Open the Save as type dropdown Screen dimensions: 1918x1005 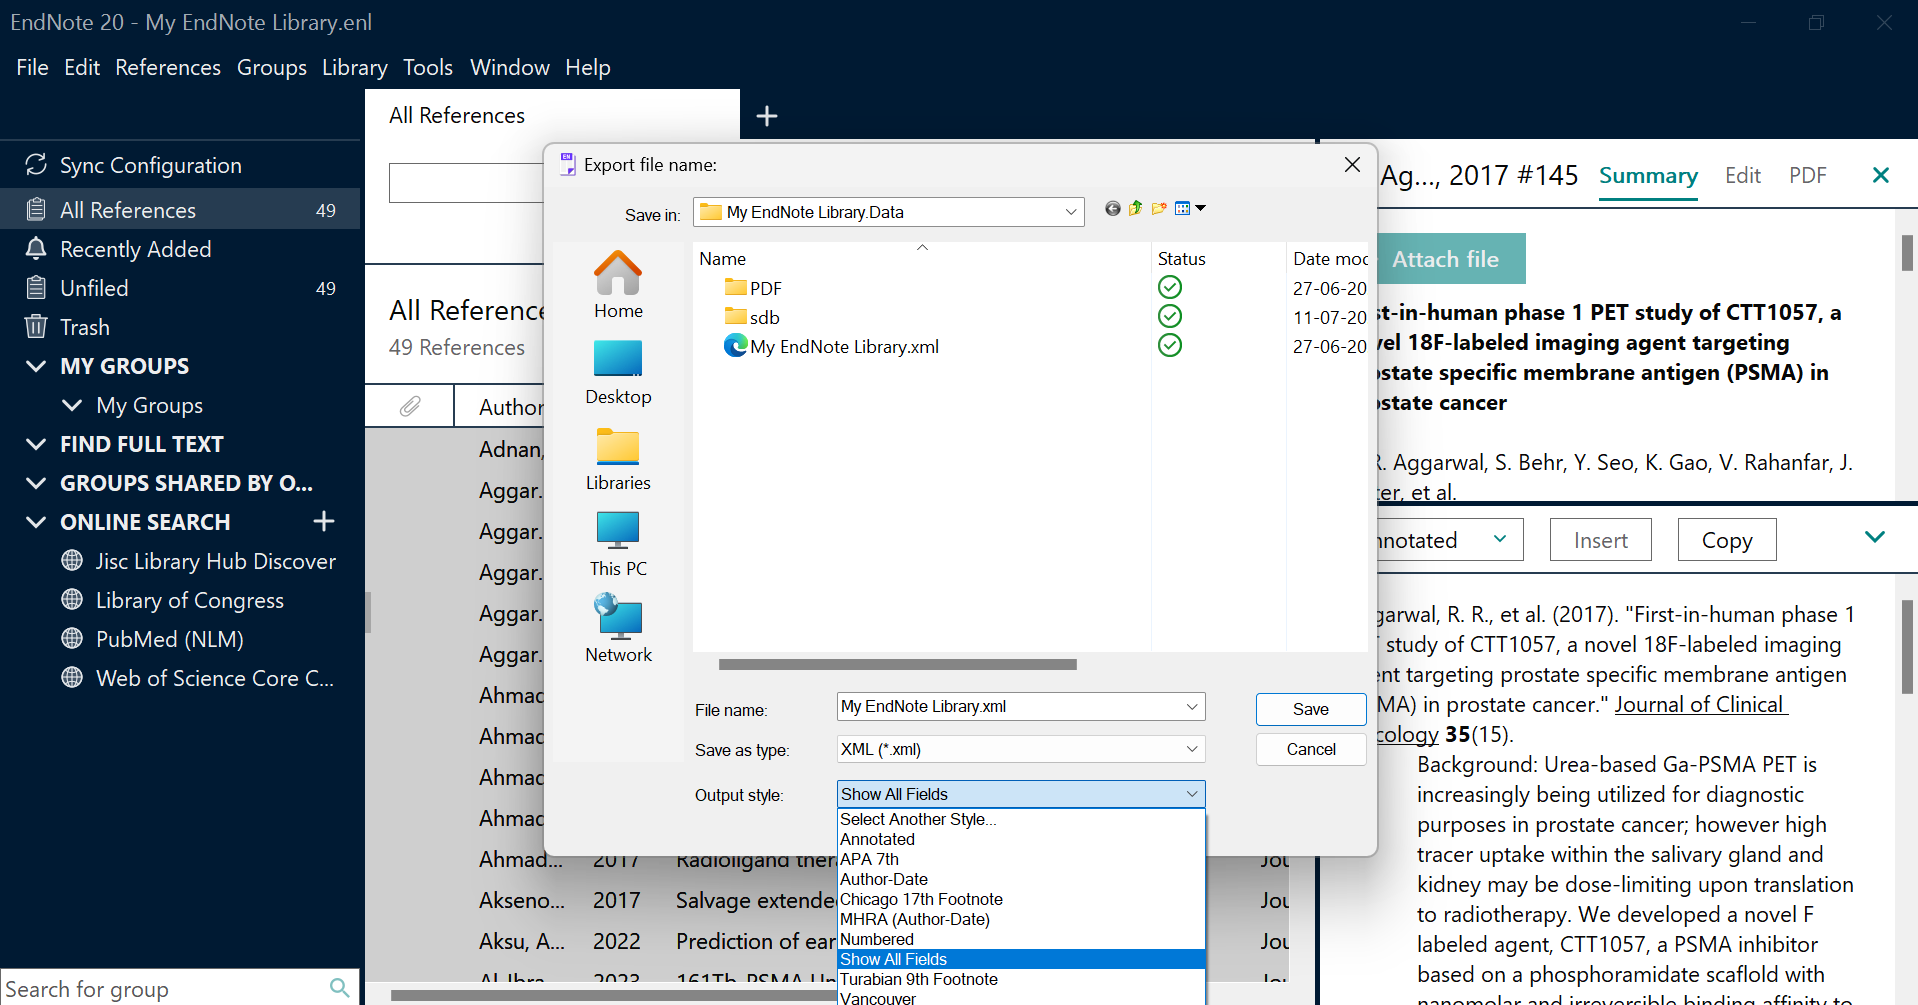[x=1192, y=749]
